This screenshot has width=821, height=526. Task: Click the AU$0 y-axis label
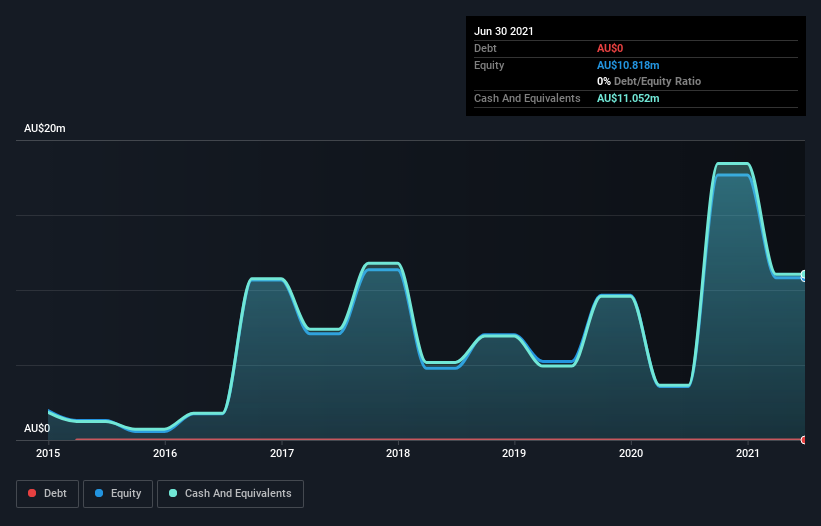(37, 428)
